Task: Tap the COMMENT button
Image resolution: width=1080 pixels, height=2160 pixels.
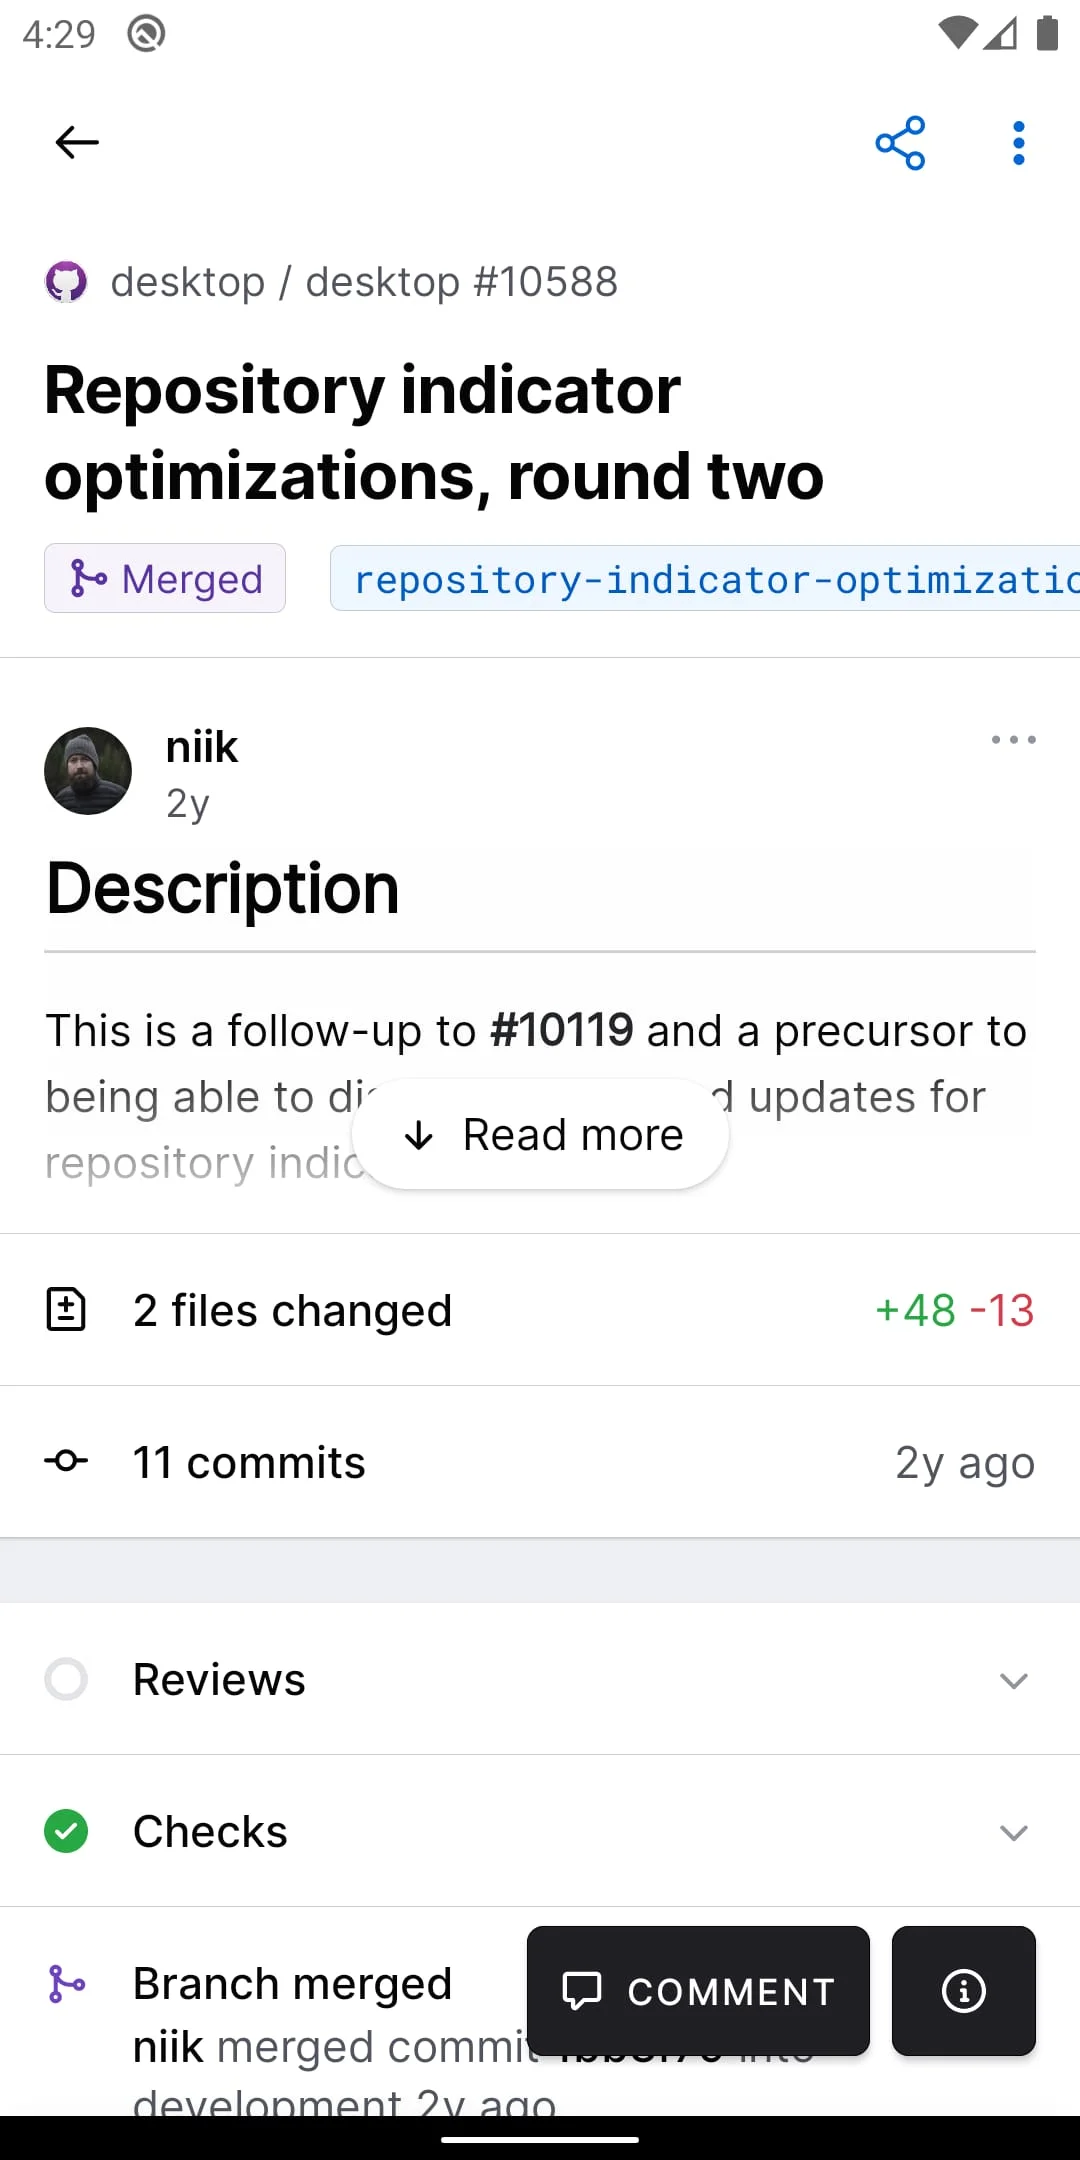Action: pos(698,1991)
